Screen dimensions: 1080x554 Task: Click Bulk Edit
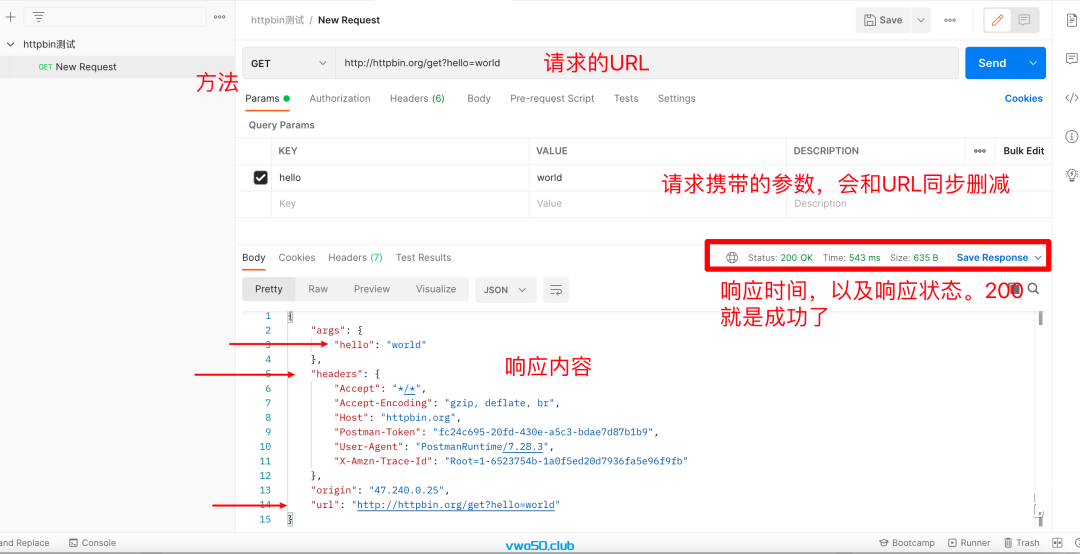pos(1024,151)
